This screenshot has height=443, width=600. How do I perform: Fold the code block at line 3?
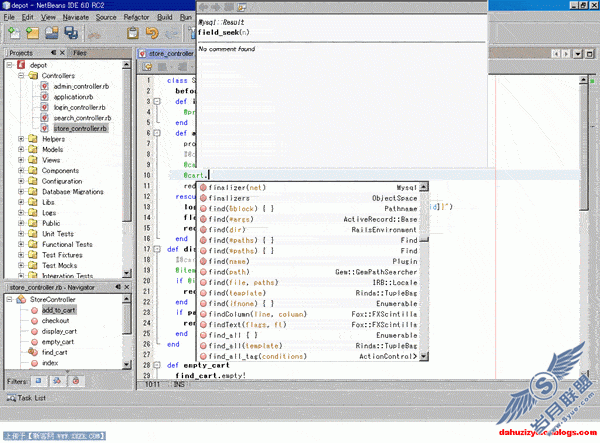[157, 101]
